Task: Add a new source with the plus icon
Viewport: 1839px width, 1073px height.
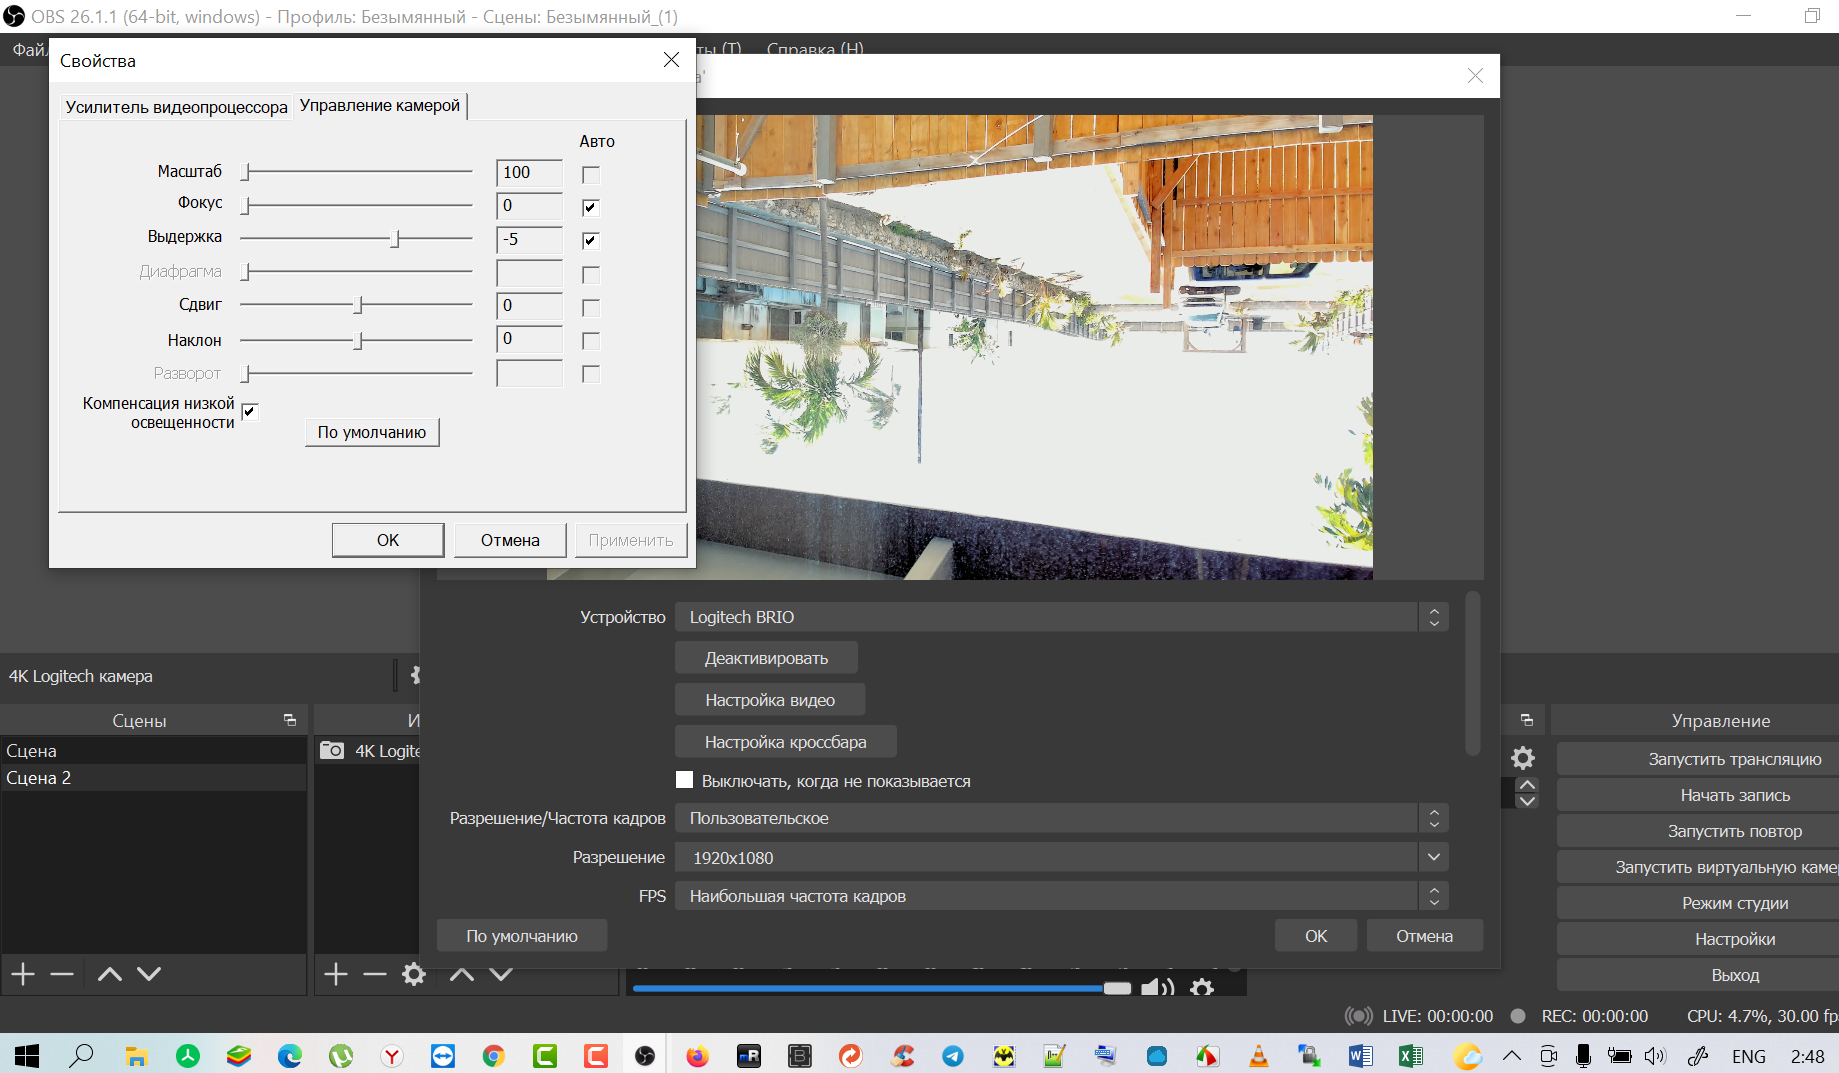Action: coord(336,974)
